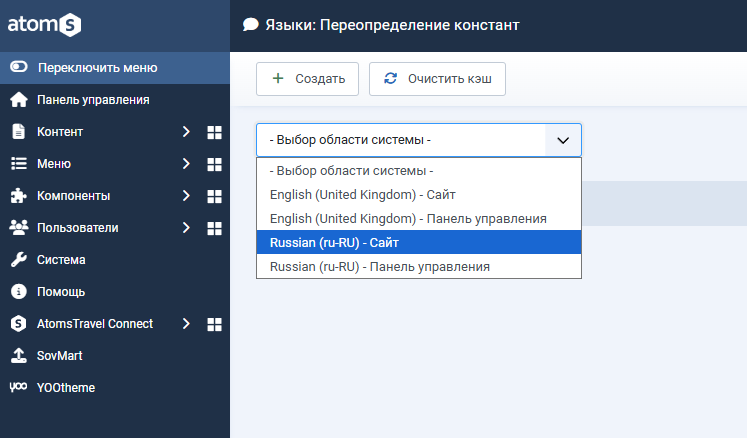Select English (United Kingdom) - Панель управления option
The width and height of the screenshot is (747, 438).
419,218
